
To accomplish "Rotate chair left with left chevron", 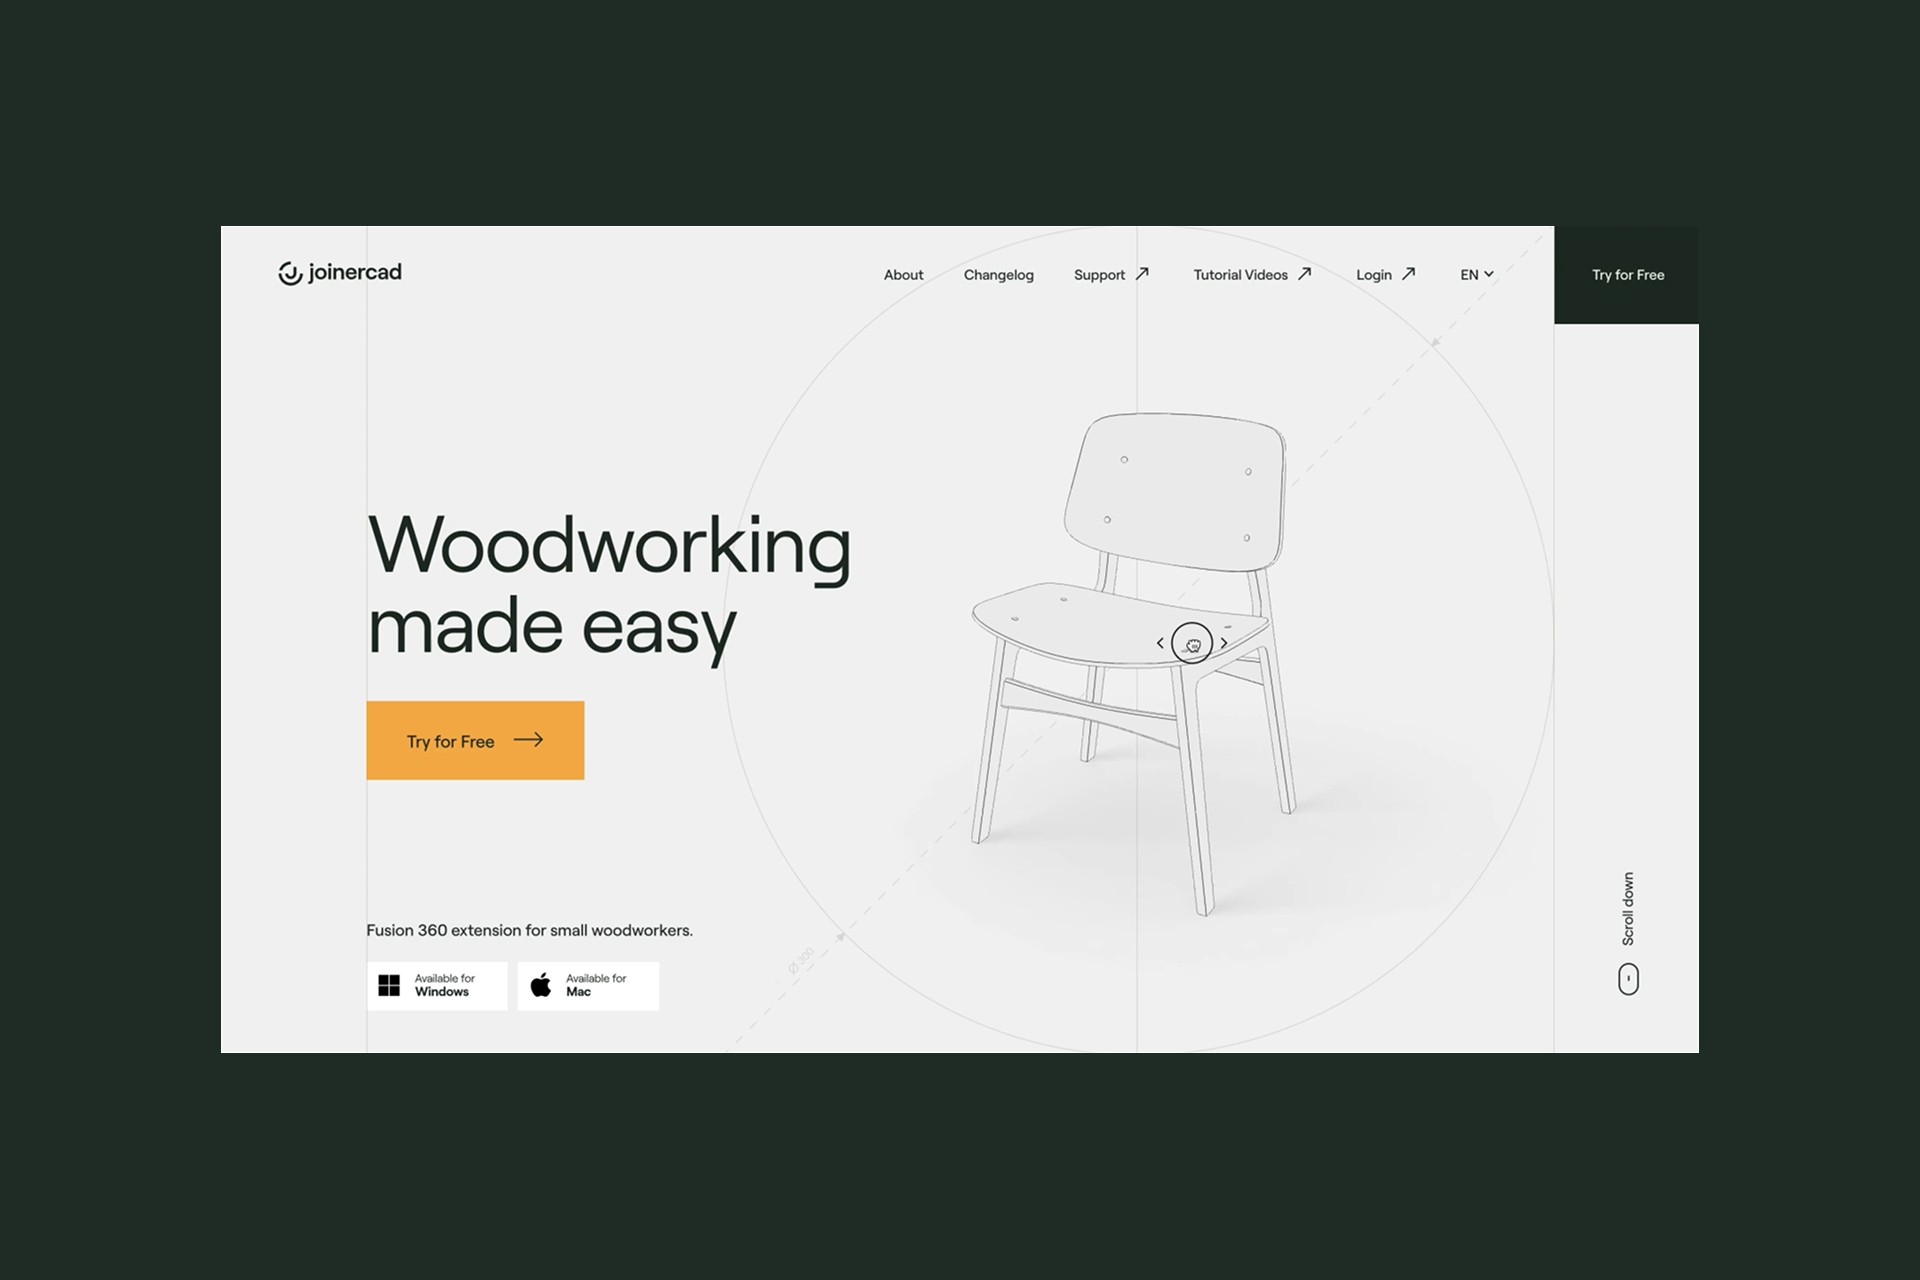I will click(x=1160, y=643).
